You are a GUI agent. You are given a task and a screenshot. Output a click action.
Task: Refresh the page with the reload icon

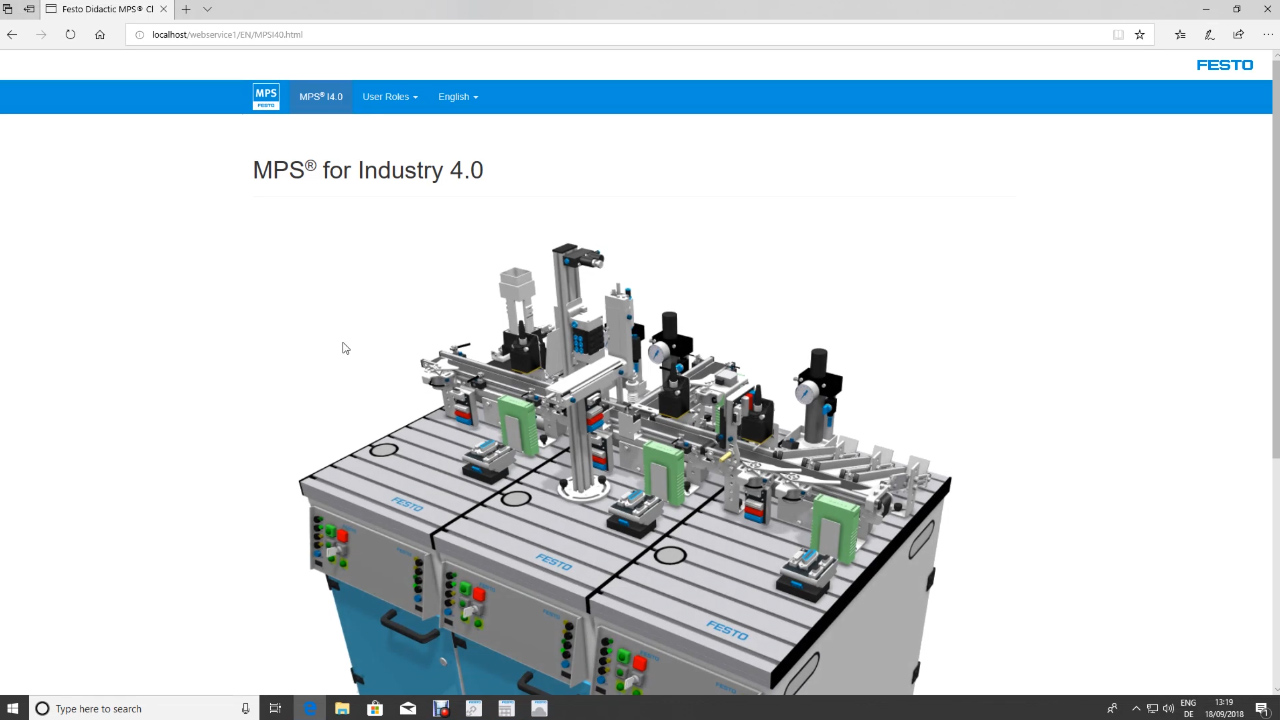pyautogui.click(x=70, y=34)
